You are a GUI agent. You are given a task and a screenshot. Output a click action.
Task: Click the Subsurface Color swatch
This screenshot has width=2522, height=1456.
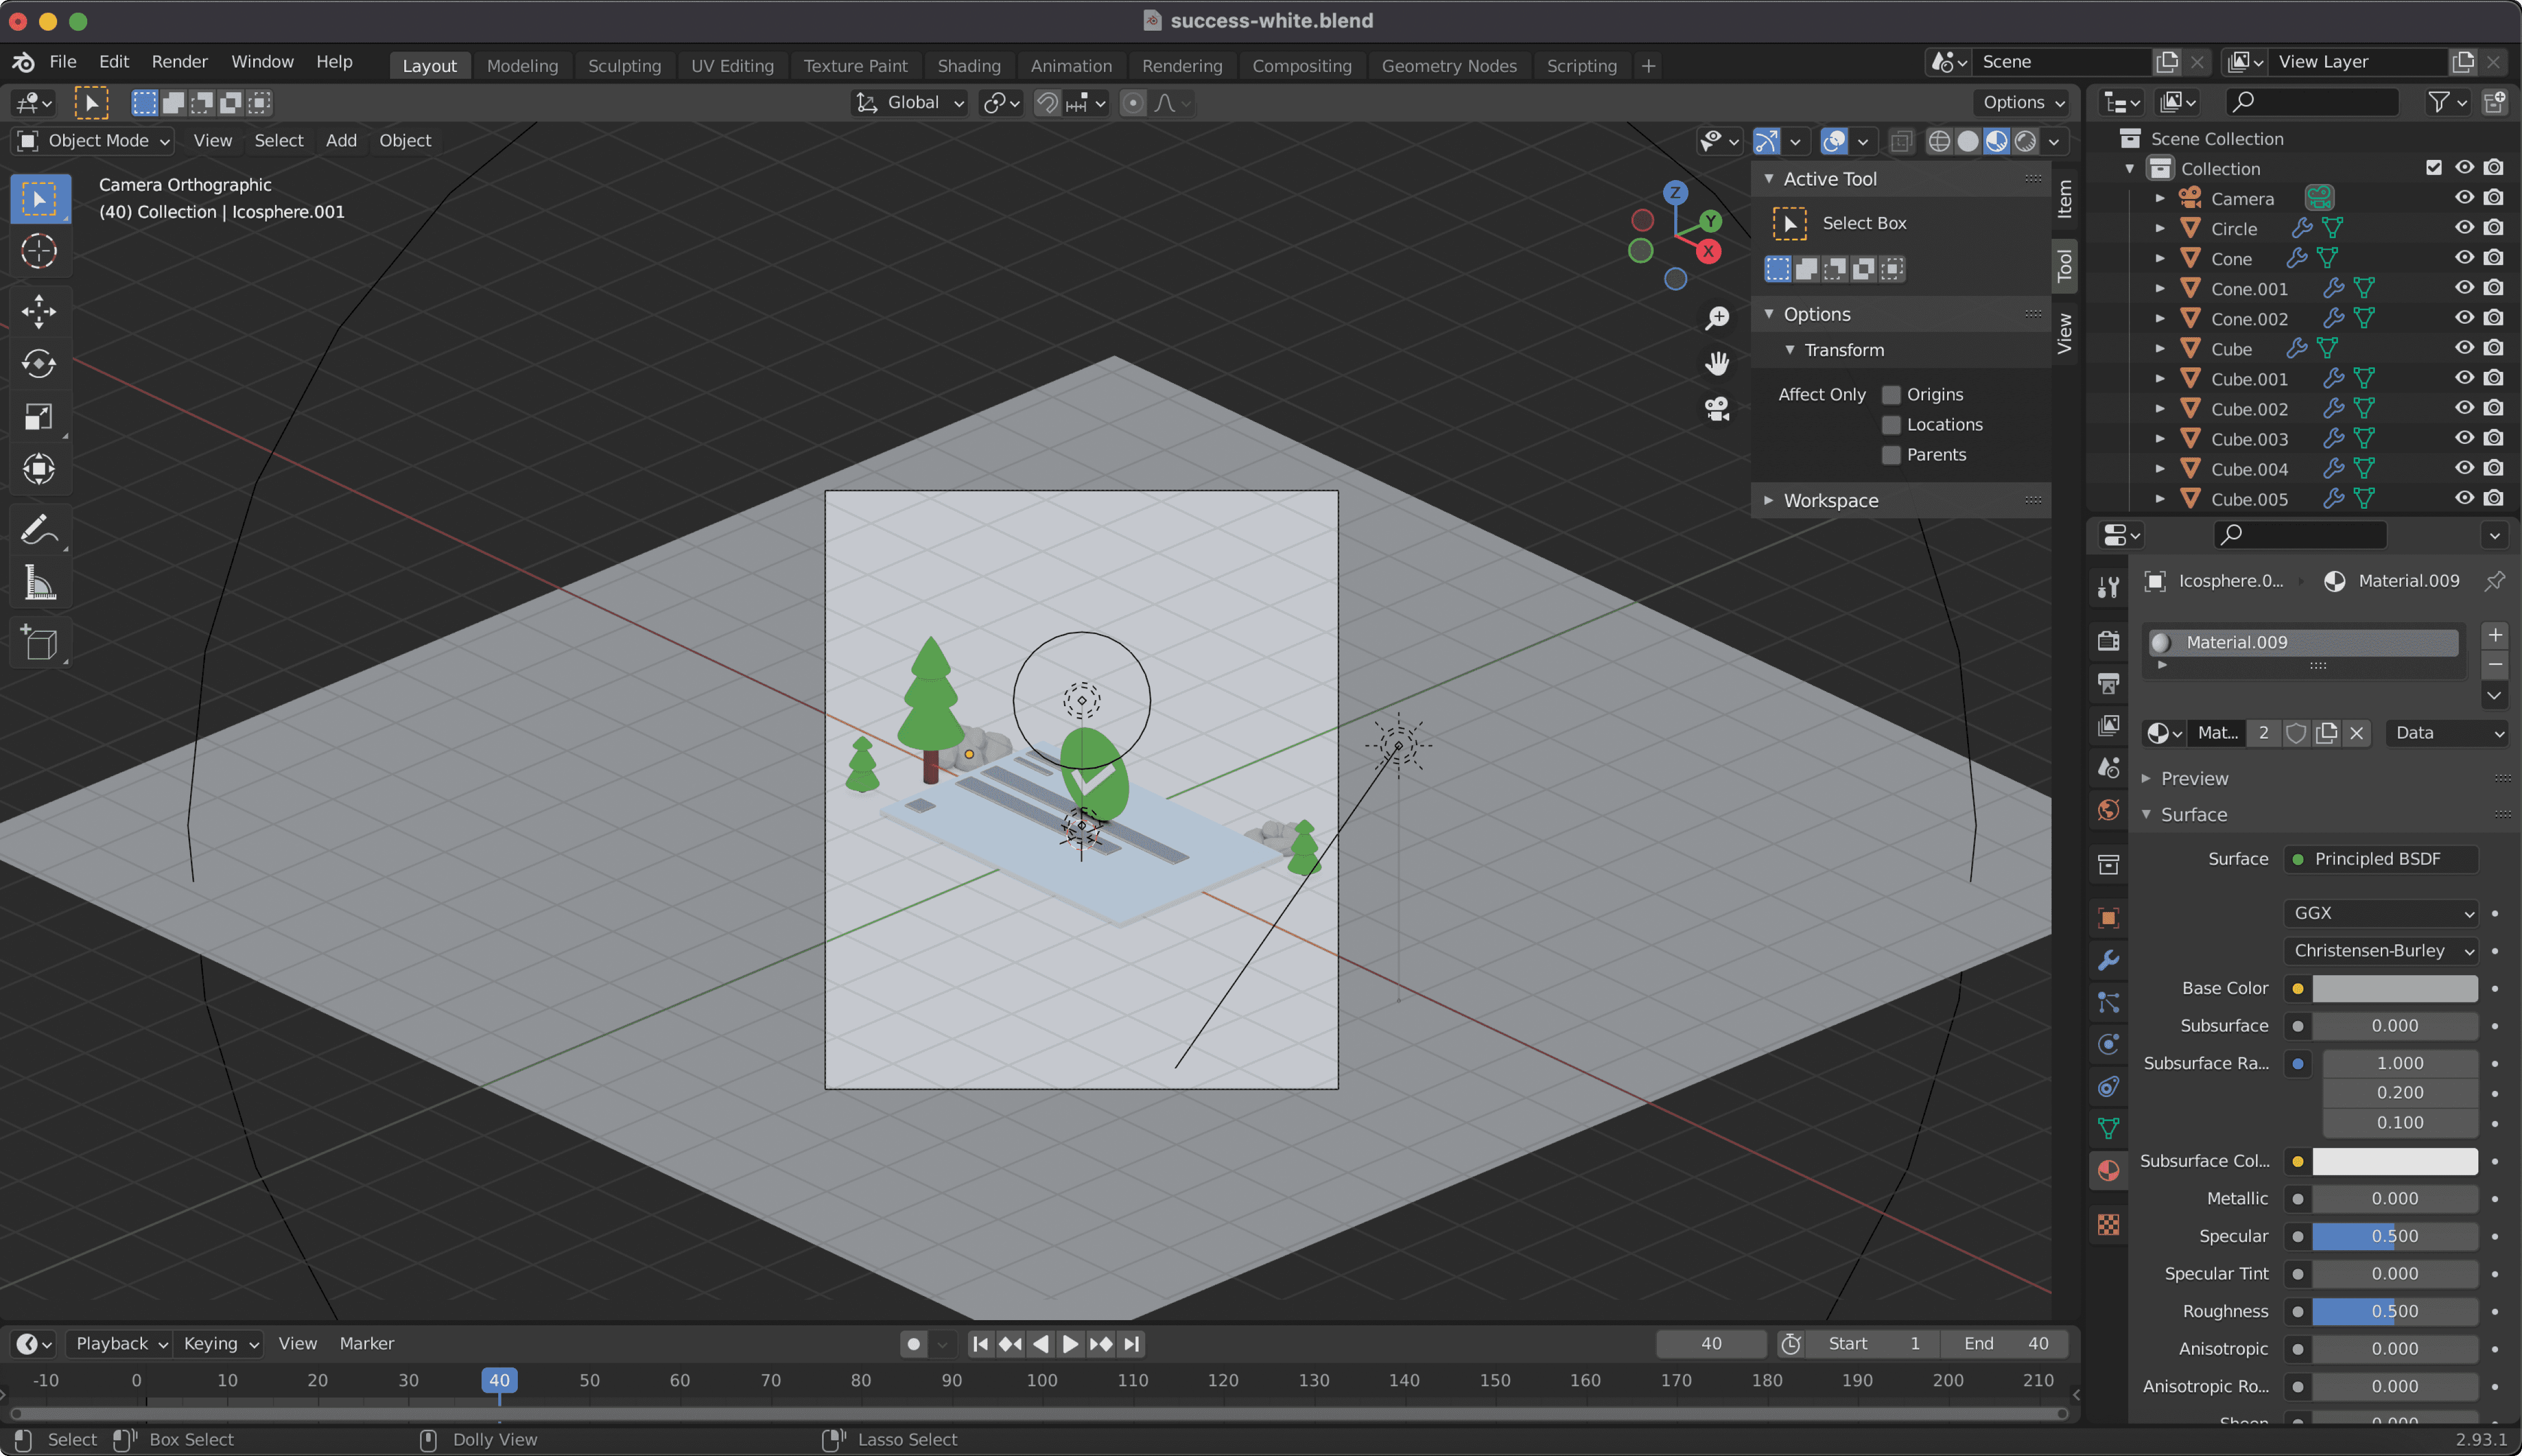point(2394,1161)
